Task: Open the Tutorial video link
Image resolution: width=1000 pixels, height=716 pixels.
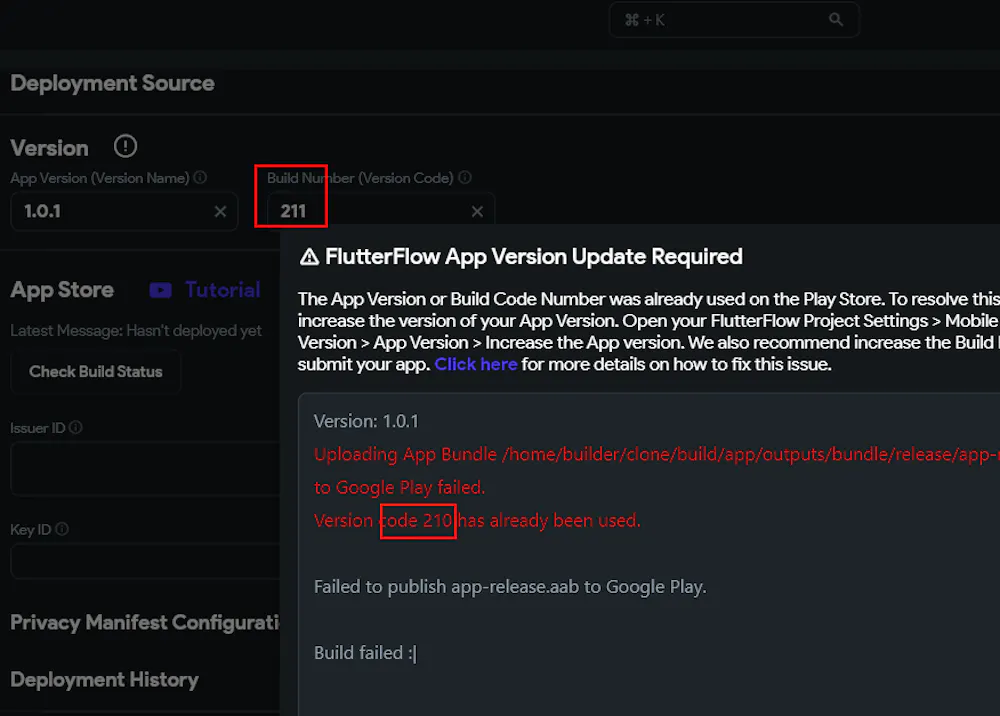Action: [222, 290]
